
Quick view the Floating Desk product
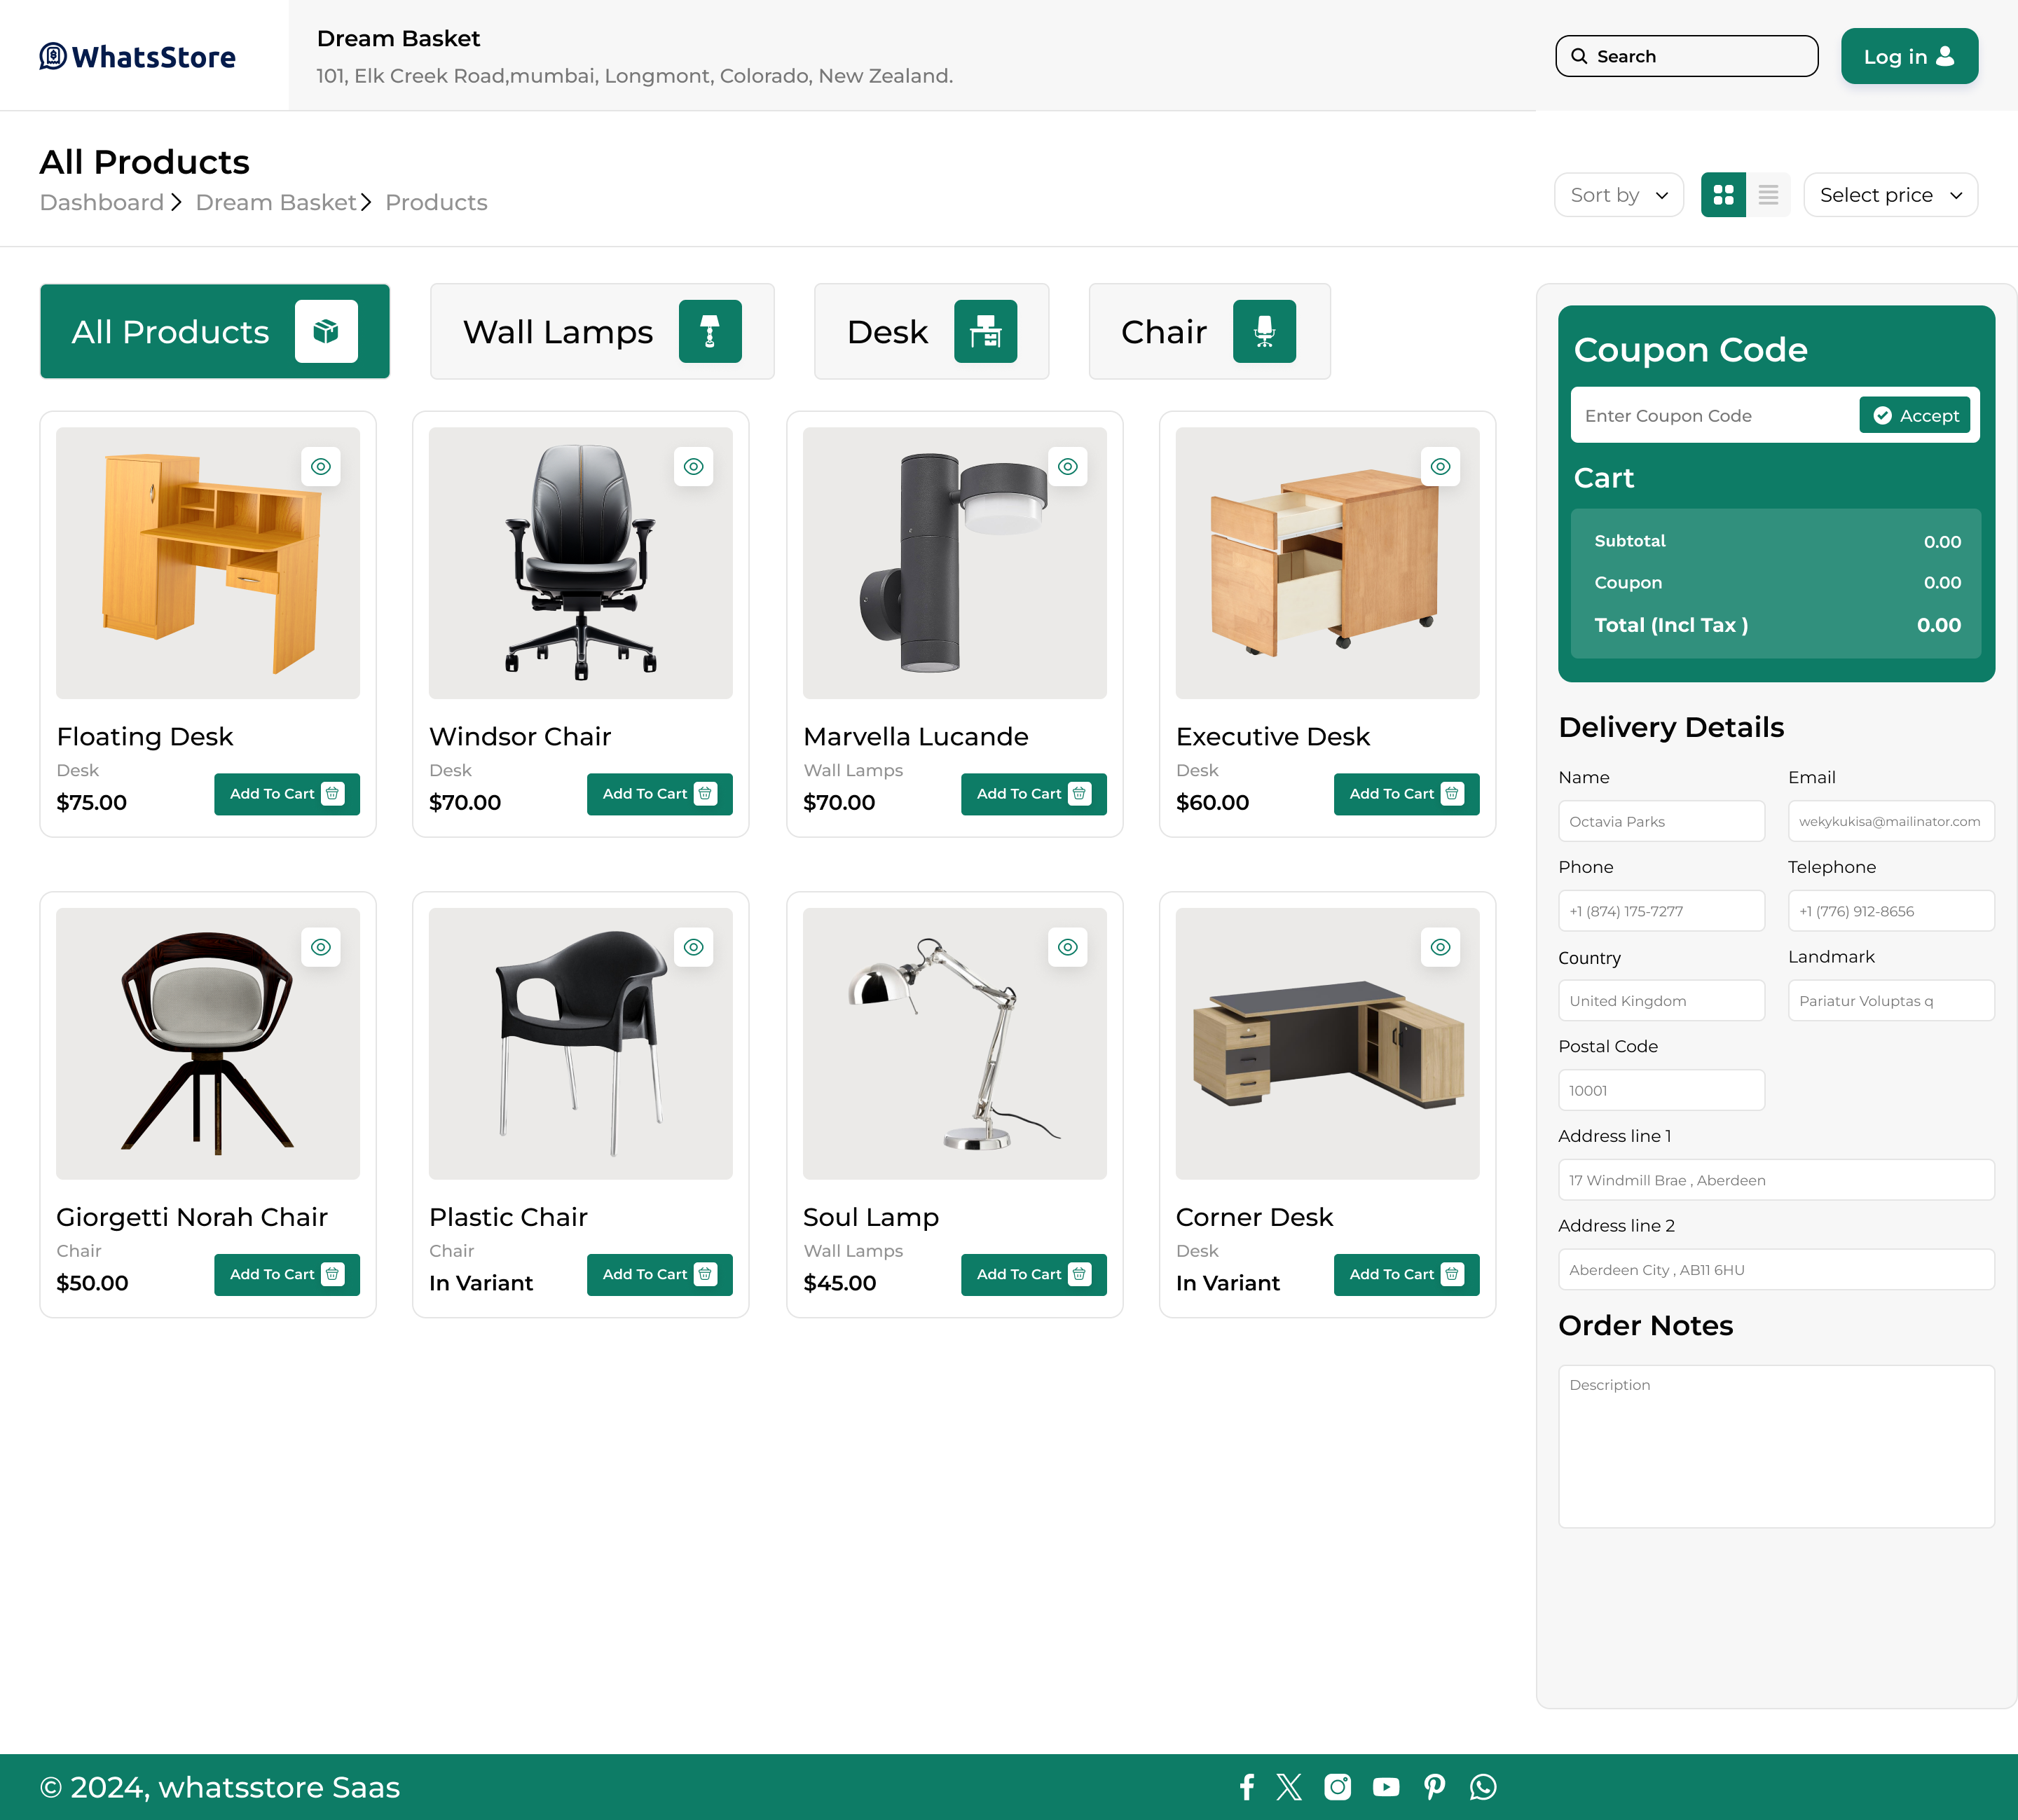coord(321,466)
